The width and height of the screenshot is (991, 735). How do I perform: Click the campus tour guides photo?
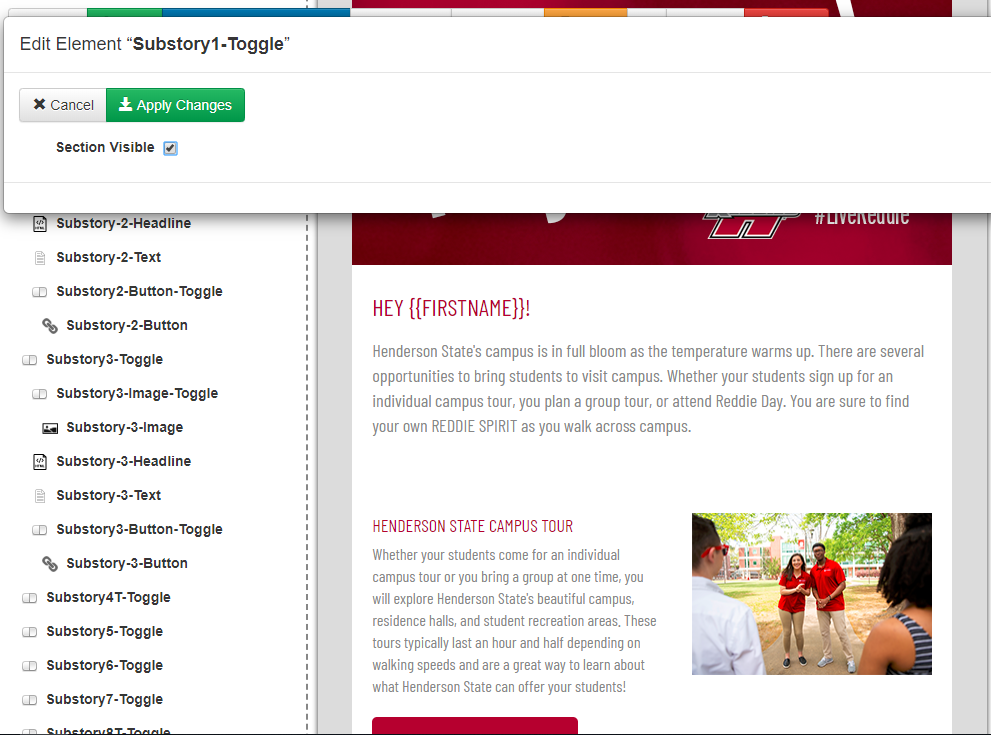click(812, 594)
